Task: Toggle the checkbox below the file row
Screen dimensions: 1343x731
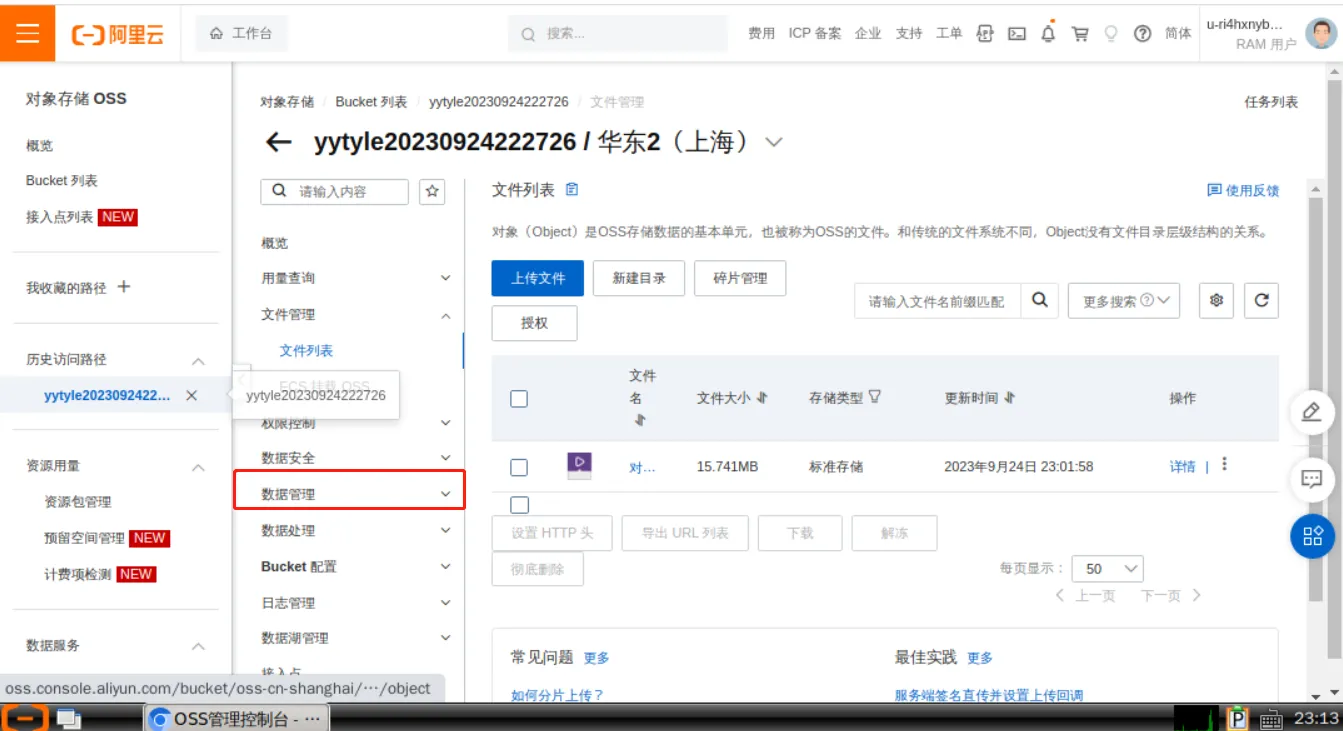Action: (x=520, y=505)
